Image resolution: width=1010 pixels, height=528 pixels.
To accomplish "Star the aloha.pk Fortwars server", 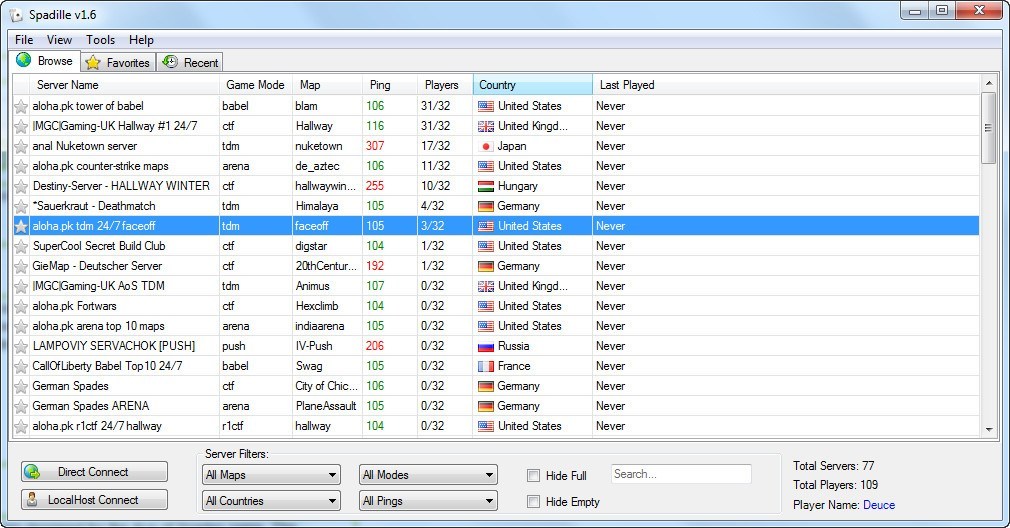I will point(21,306).
